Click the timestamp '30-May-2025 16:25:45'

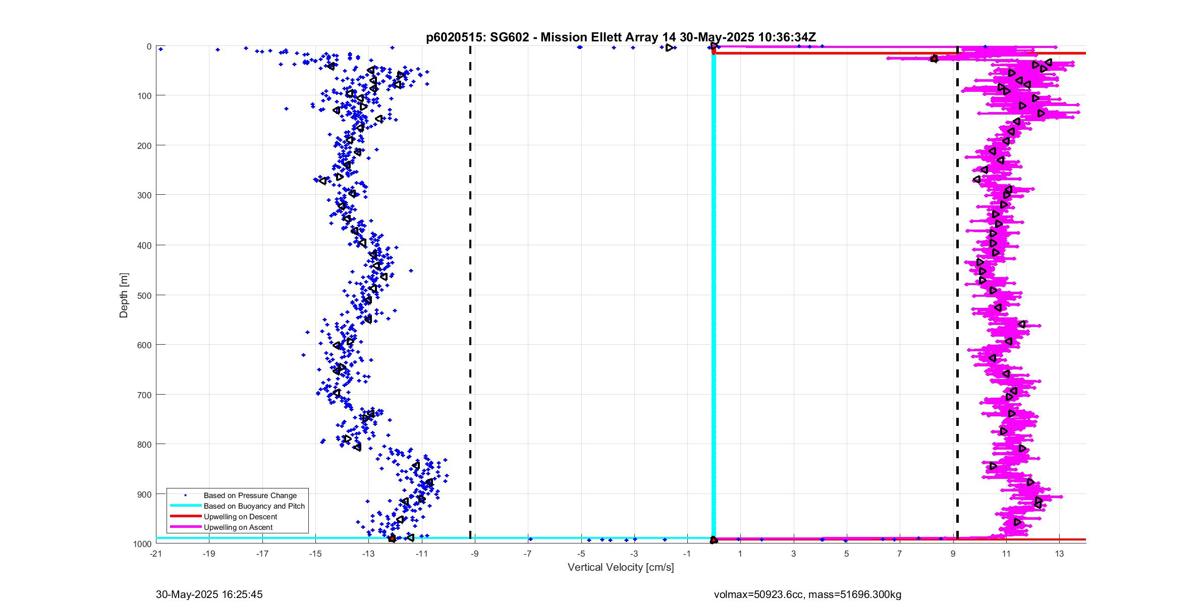click(x=209, y=594)
